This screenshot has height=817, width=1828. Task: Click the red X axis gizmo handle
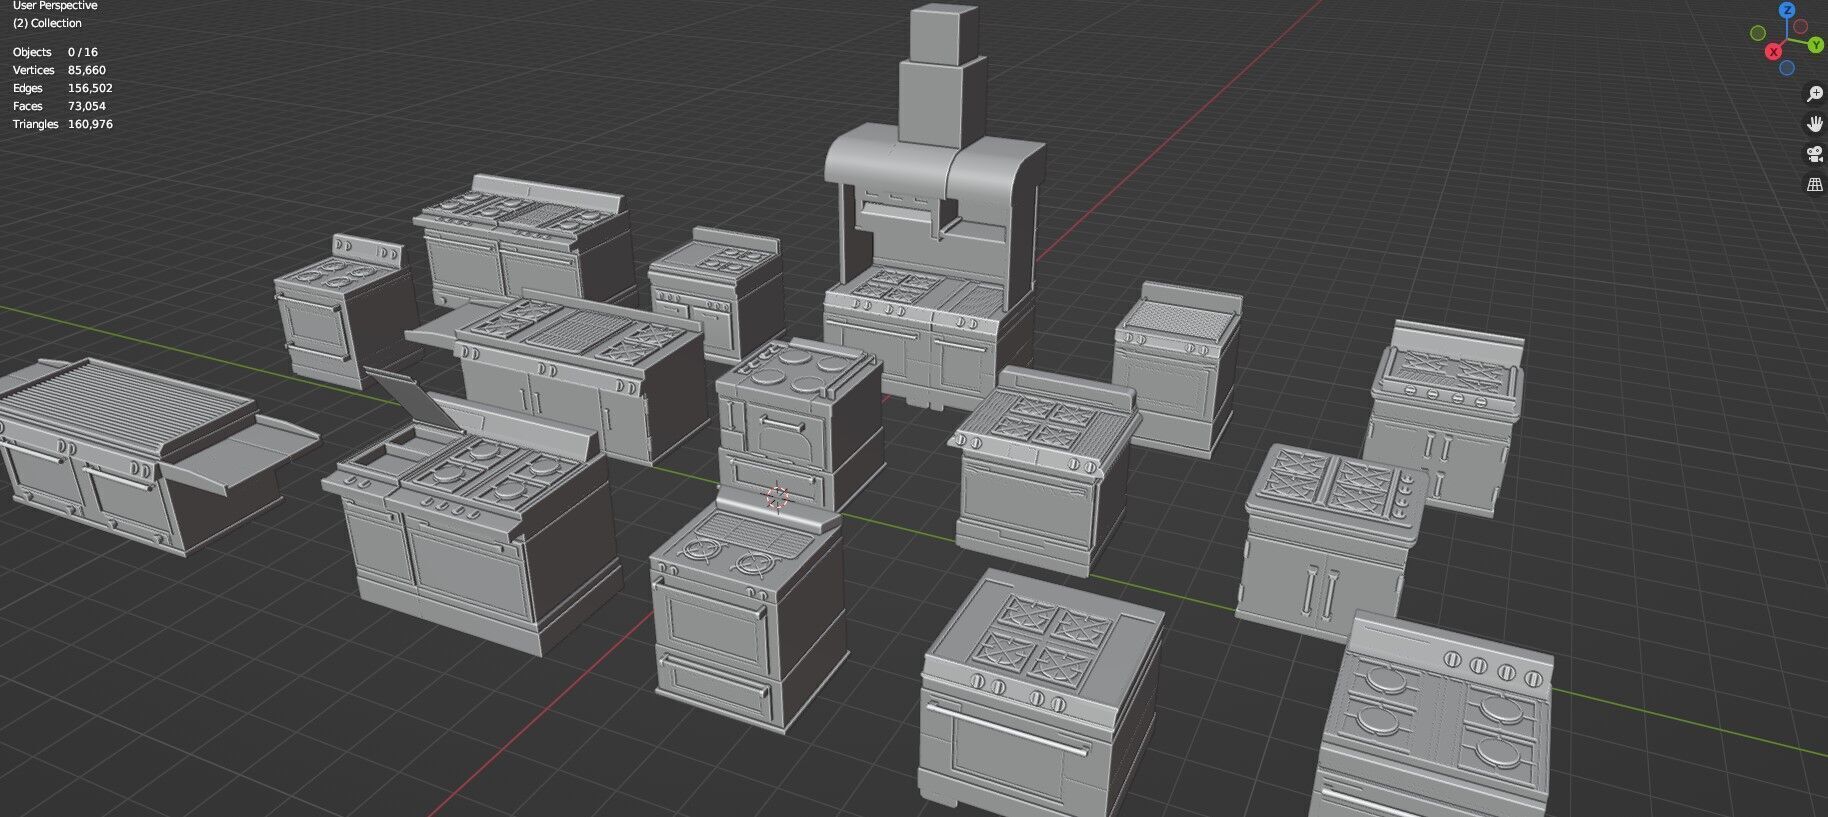click(1773, 51)
